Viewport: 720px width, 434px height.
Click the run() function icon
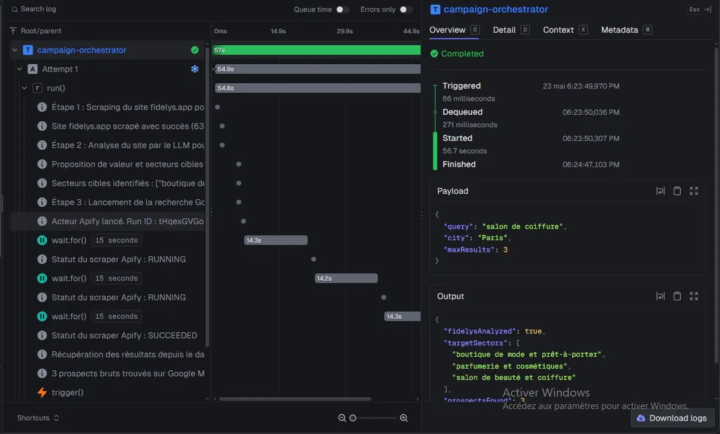(x=37, y=88)
